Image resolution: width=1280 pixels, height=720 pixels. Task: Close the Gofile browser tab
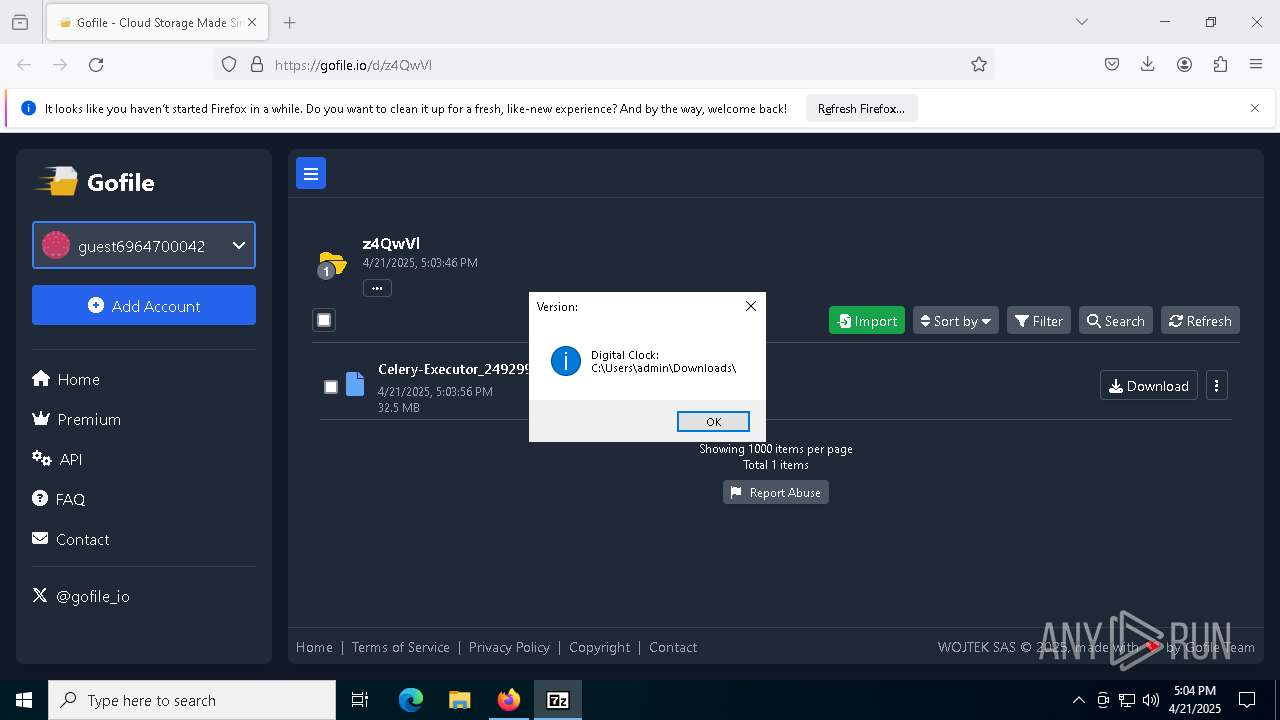coord(251,22)
